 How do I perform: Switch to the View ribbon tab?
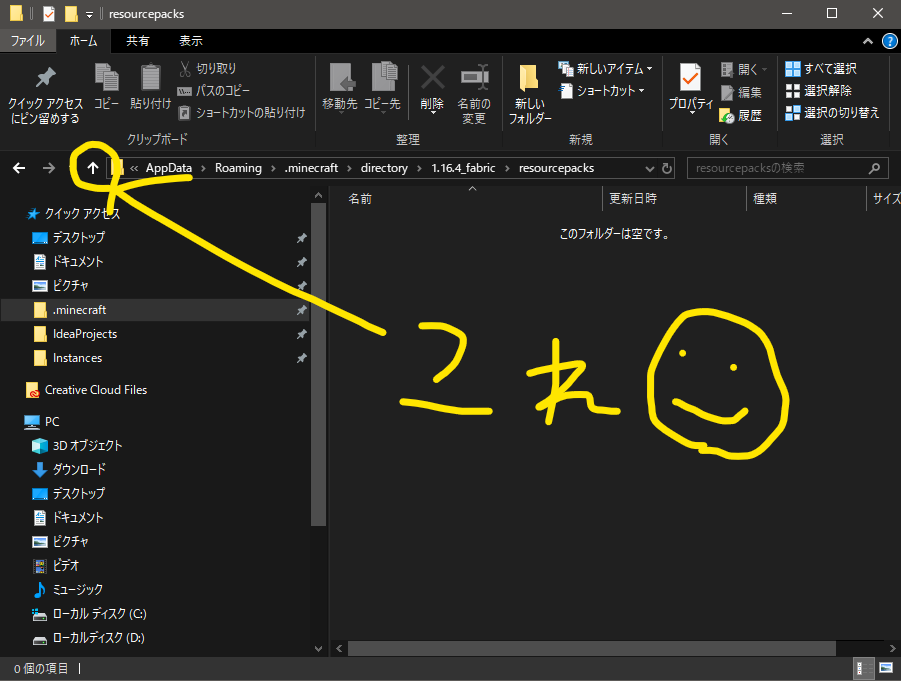click(x=190, y=41)
